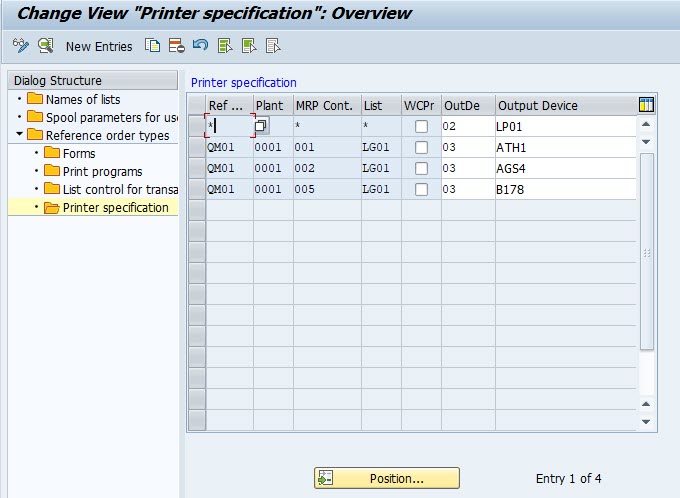This screenshot has width=680, height=498.
Task: Click the Output Device column header
Action: click(566, 105)
